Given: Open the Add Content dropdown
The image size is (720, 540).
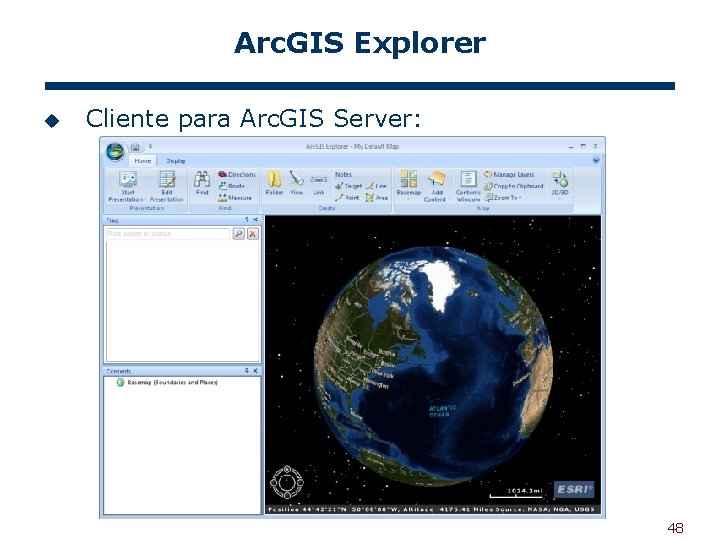Looking at the screenshot, I should tap(435, 186).
